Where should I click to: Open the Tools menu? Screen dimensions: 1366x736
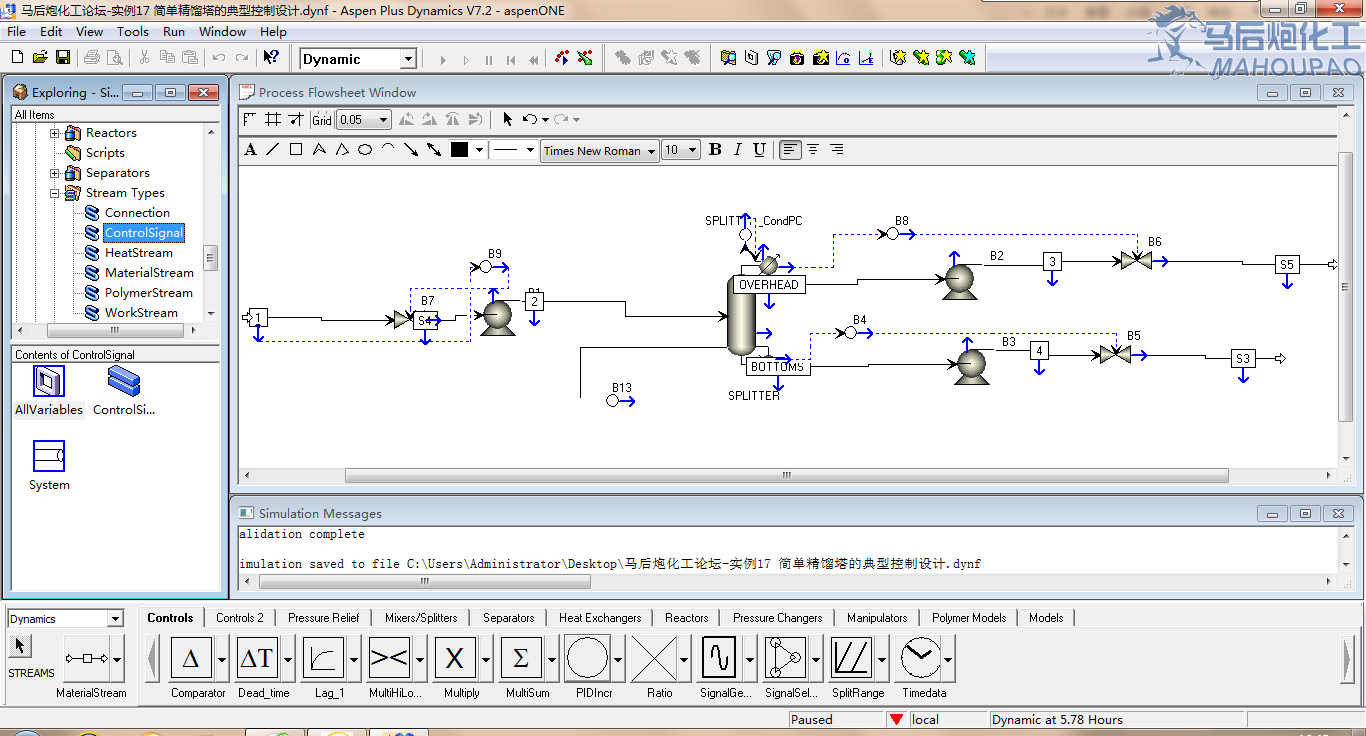[133, 31]
